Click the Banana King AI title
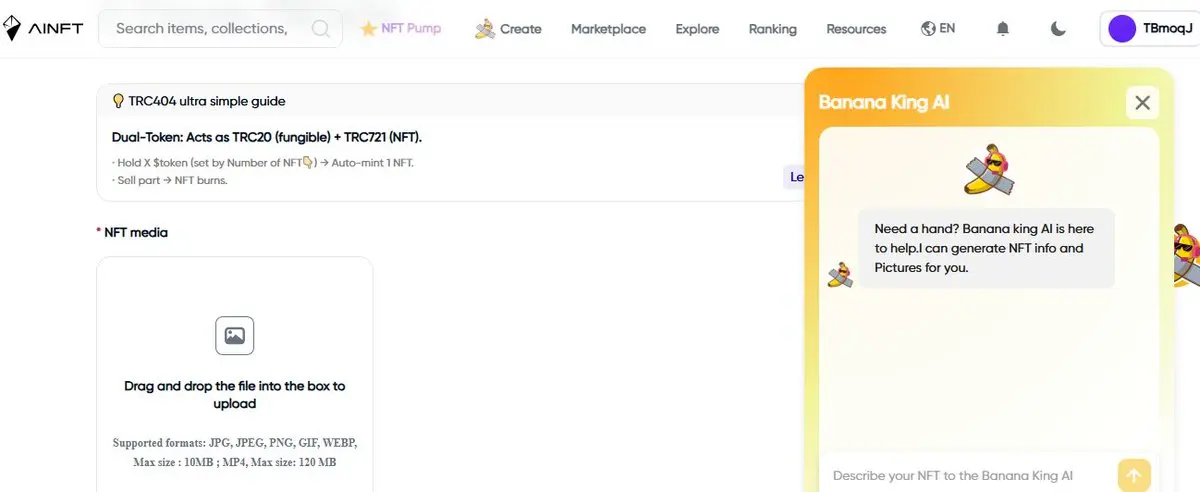1200x492 pixels. pyautogui.click(x=883, y=102)
